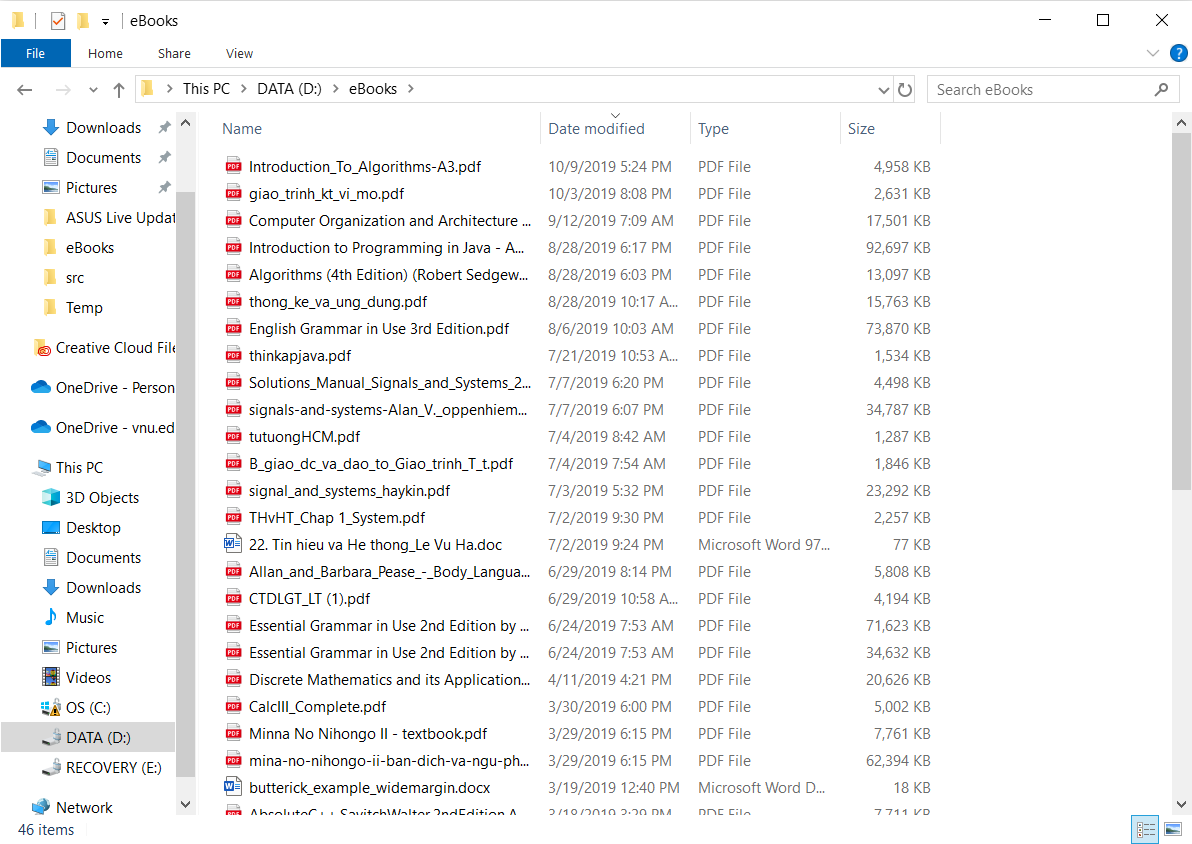Image resolution: width=1192 pixels, height=844 pixels.
Task: Select butterick_example_widemargin.docx Word icon
Action: pos(233,787)
